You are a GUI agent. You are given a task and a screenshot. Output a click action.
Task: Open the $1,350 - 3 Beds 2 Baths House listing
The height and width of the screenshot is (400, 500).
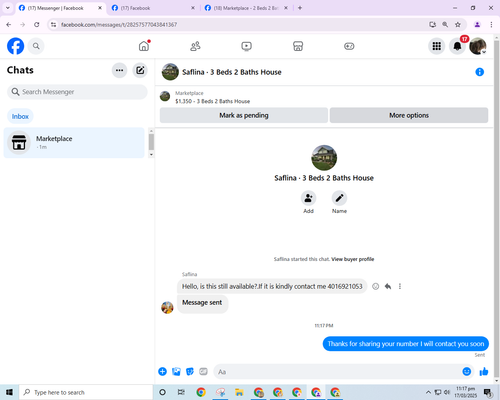point(212,101)
